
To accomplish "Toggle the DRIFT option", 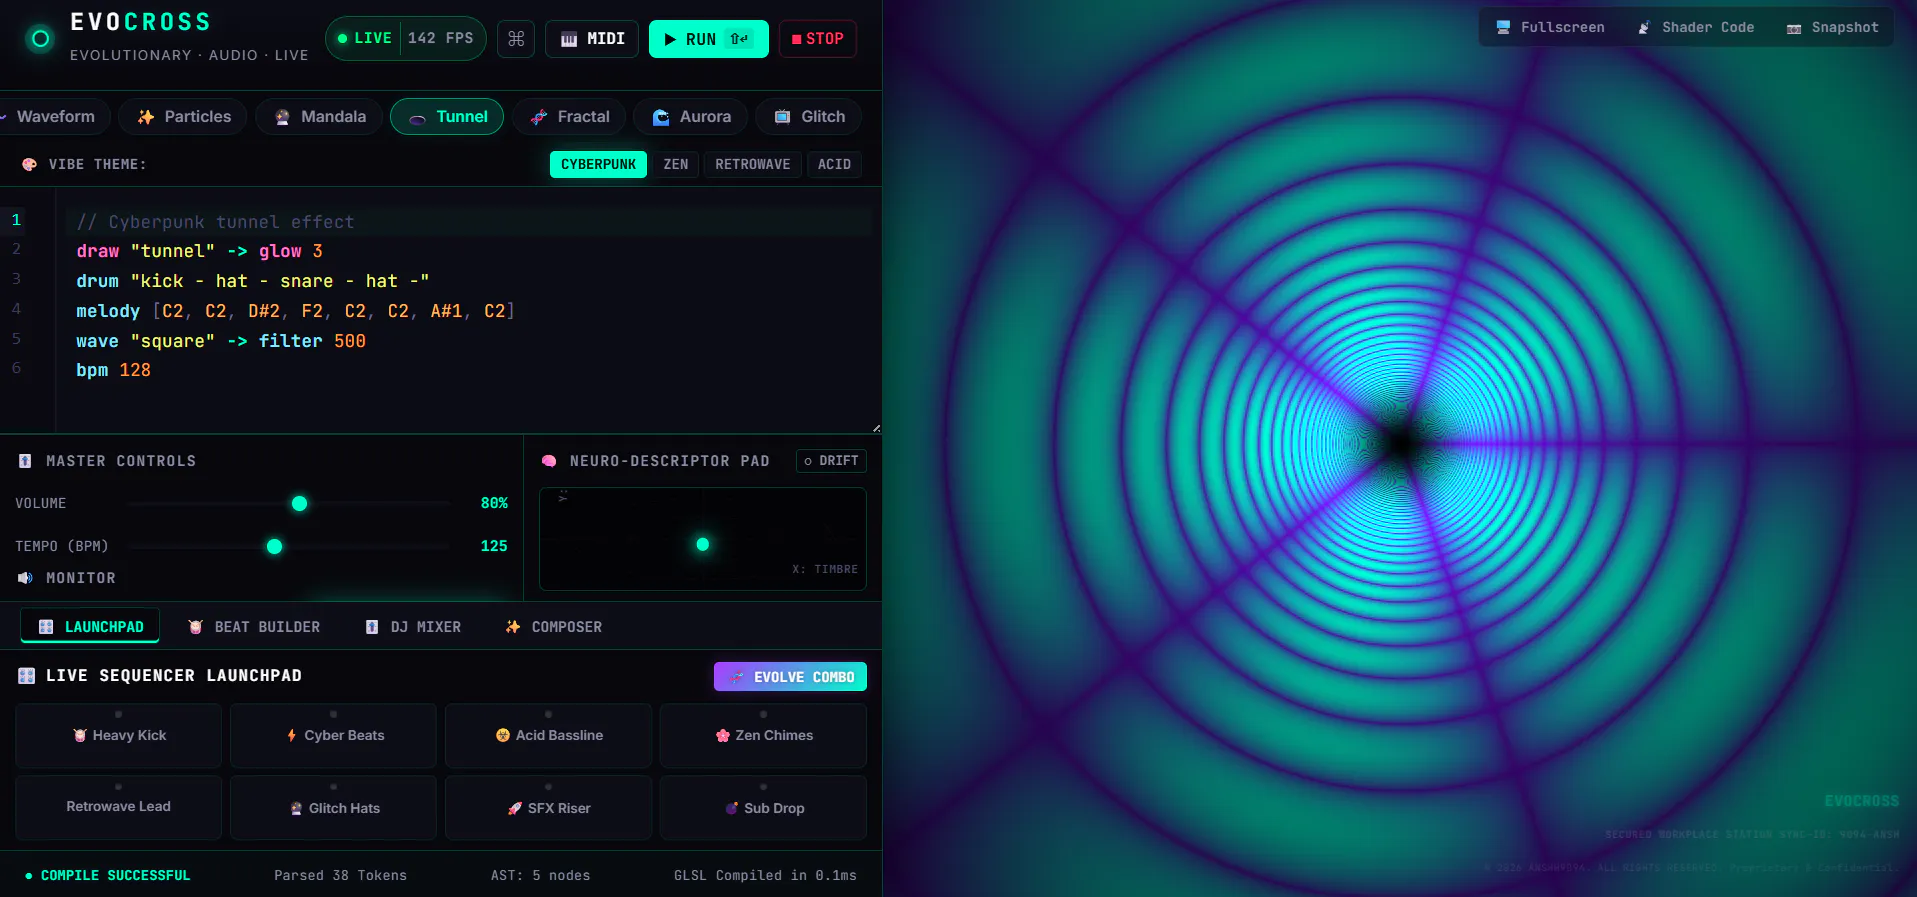I will coord(832,461).
